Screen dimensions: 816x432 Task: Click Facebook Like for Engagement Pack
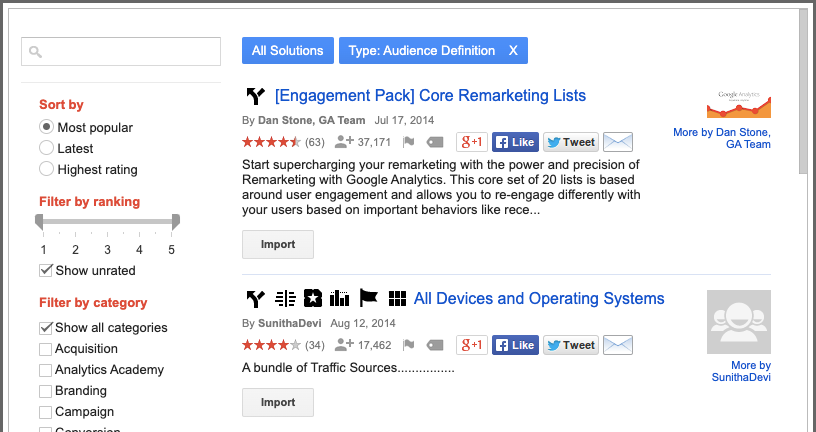(x=515, y=142)
